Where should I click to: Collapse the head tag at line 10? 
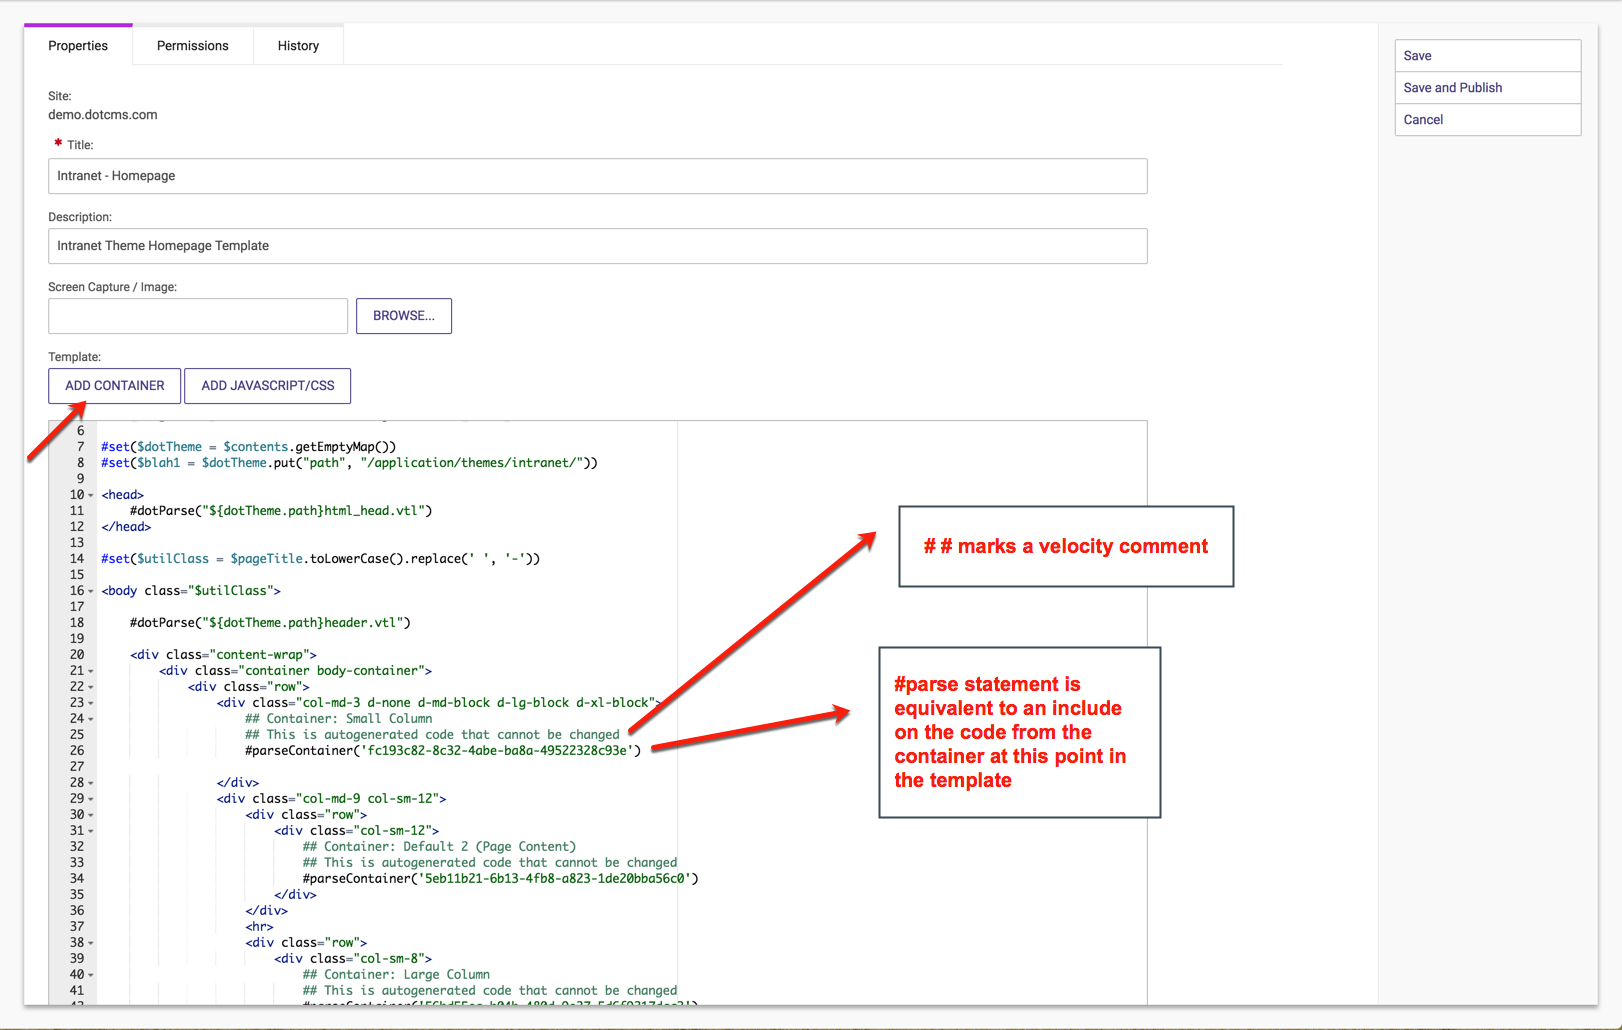click(x=91, y=496)
